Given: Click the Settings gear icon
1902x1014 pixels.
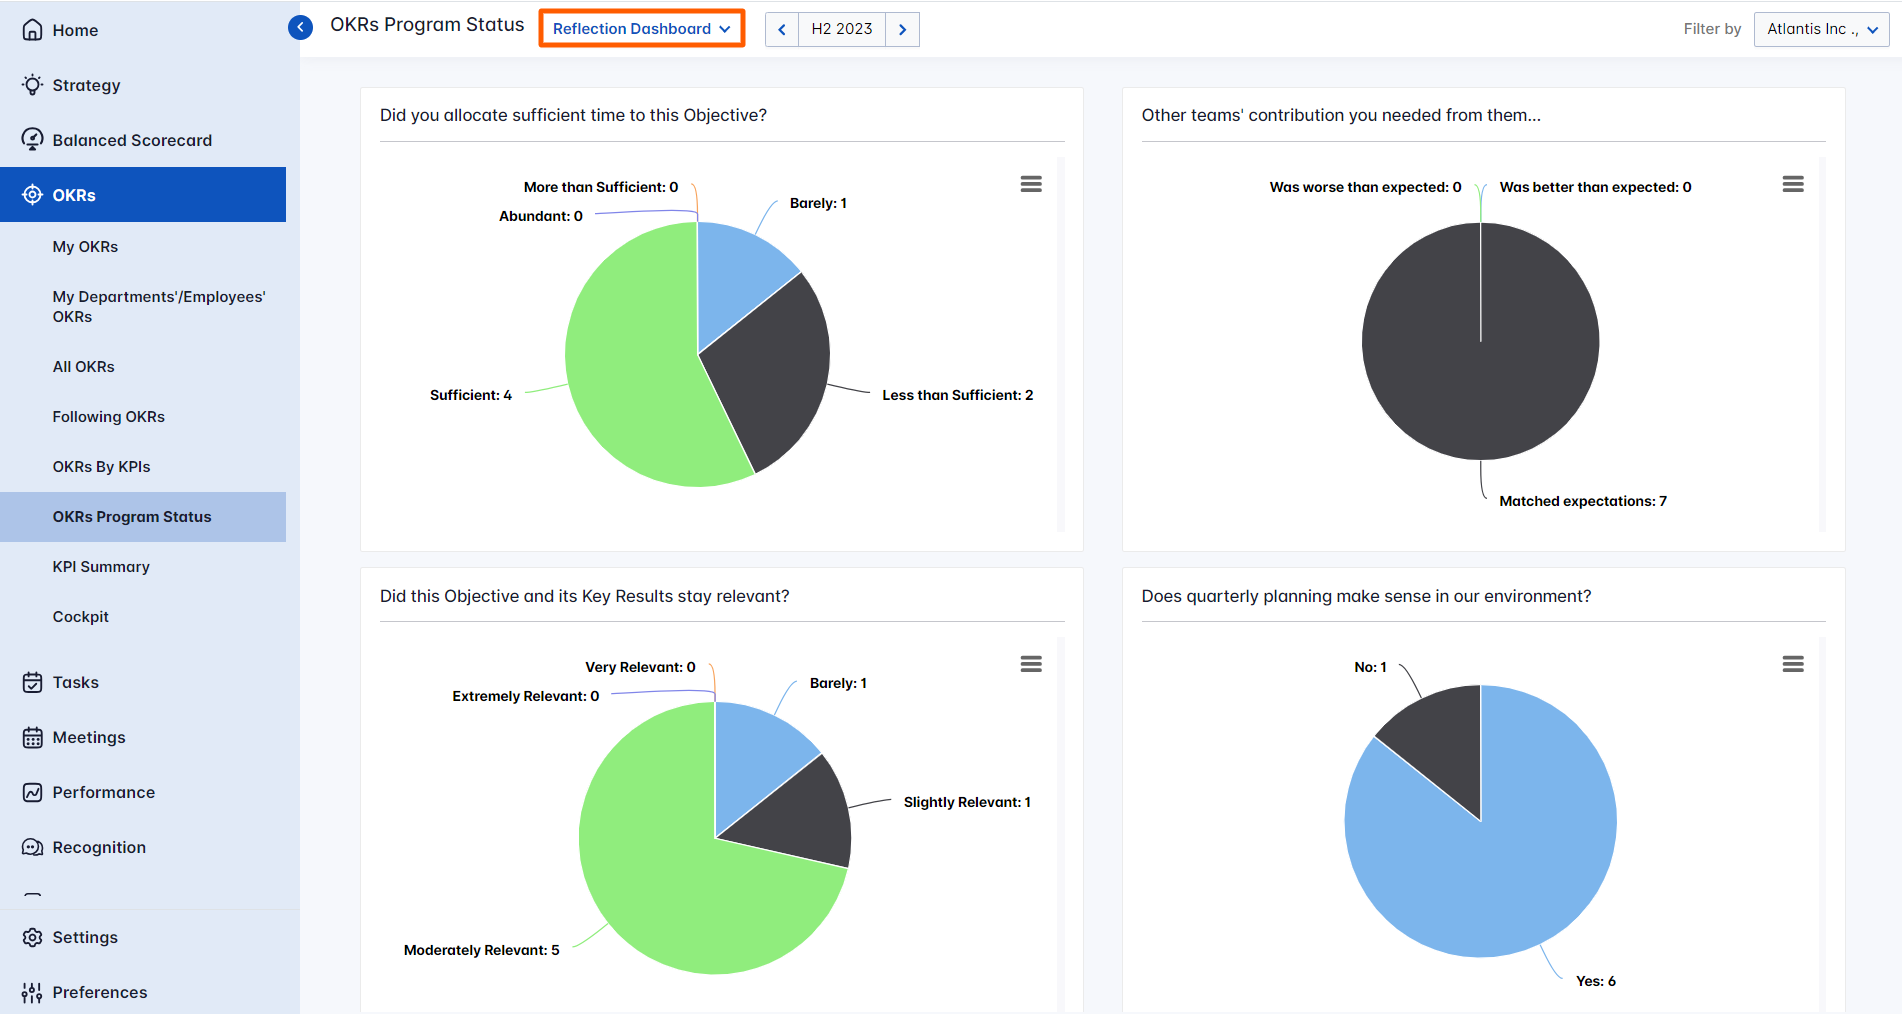Looking at the screenshot, I should coord(32,937).
